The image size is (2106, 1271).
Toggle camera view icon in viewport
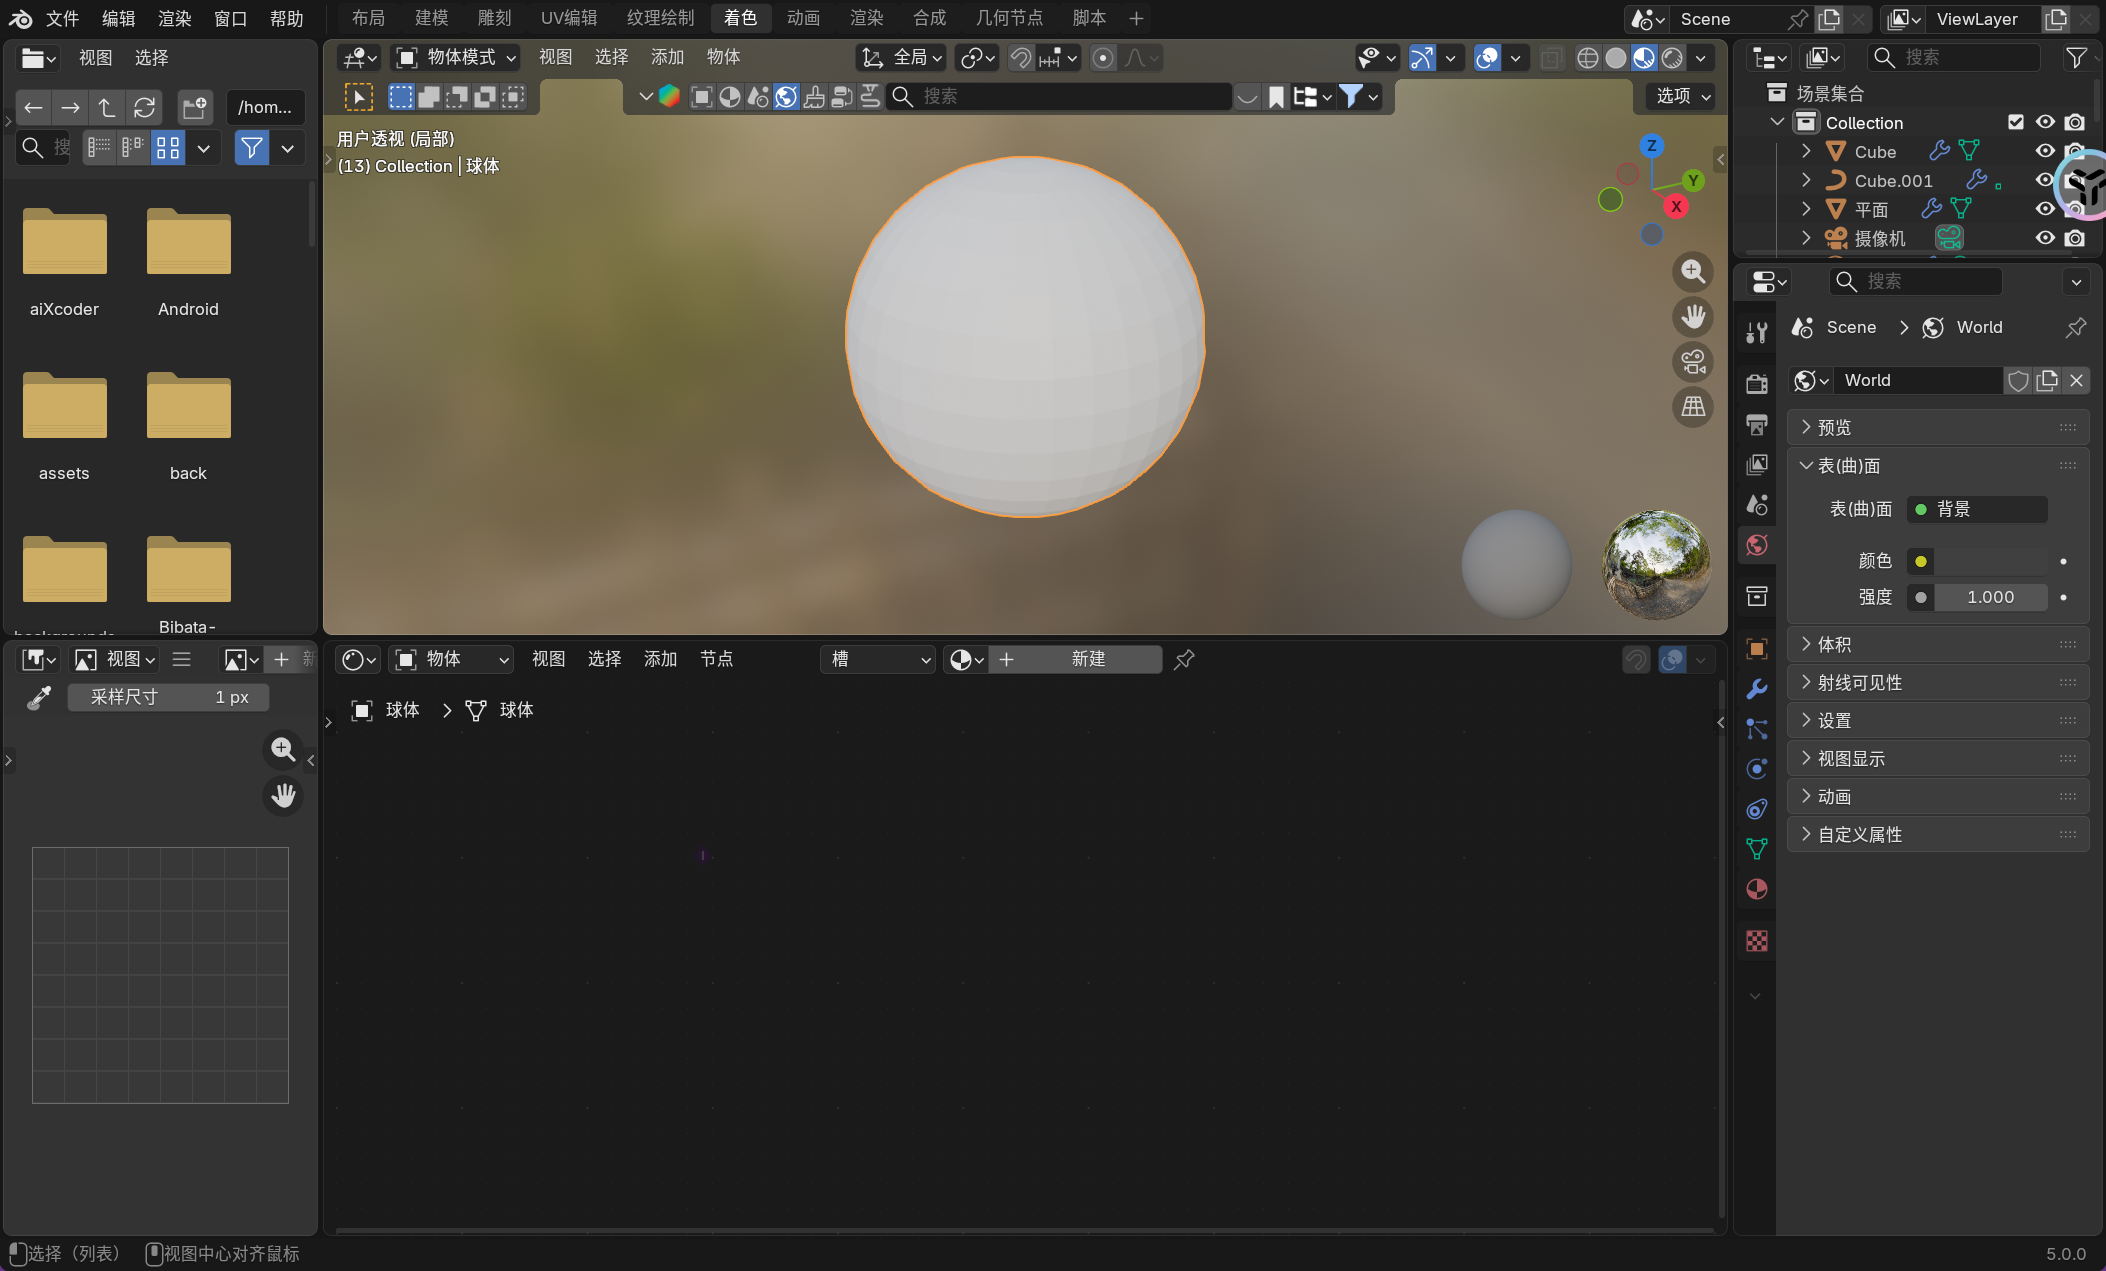[x=1692, y=362]
